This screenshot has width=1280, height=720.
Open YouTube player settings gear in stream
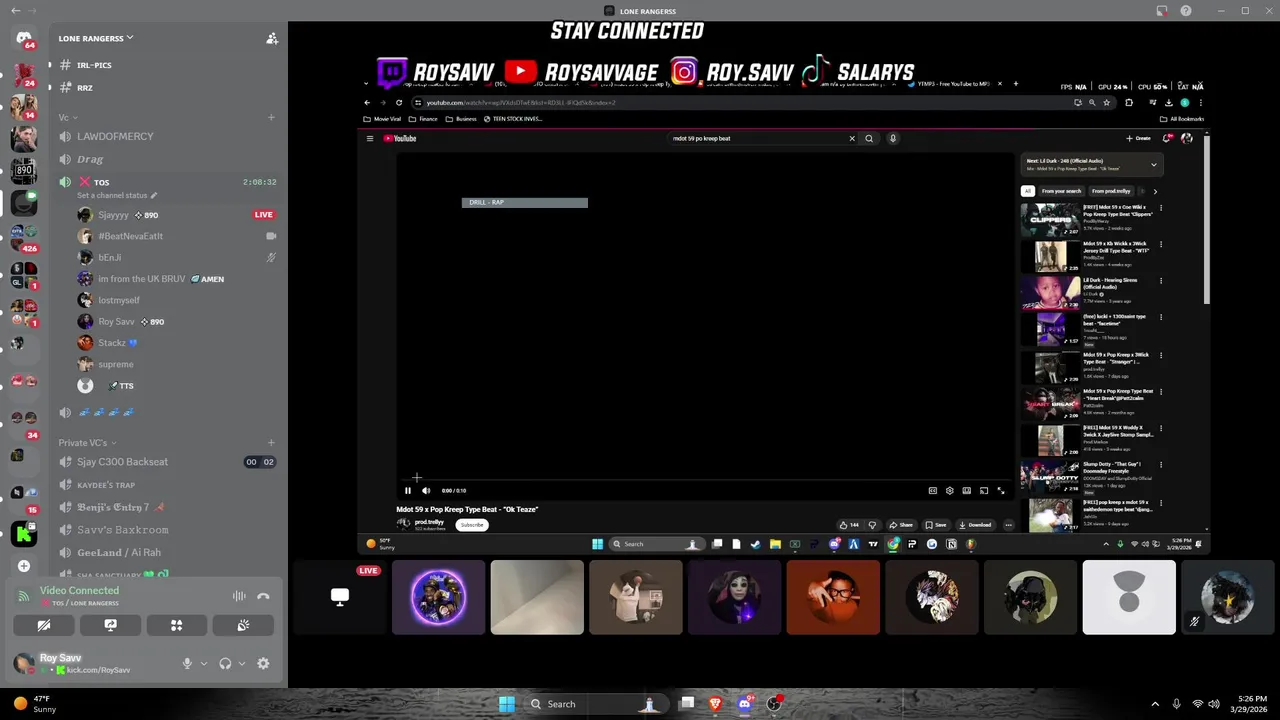pyautogui.click(x=949, y=491)
